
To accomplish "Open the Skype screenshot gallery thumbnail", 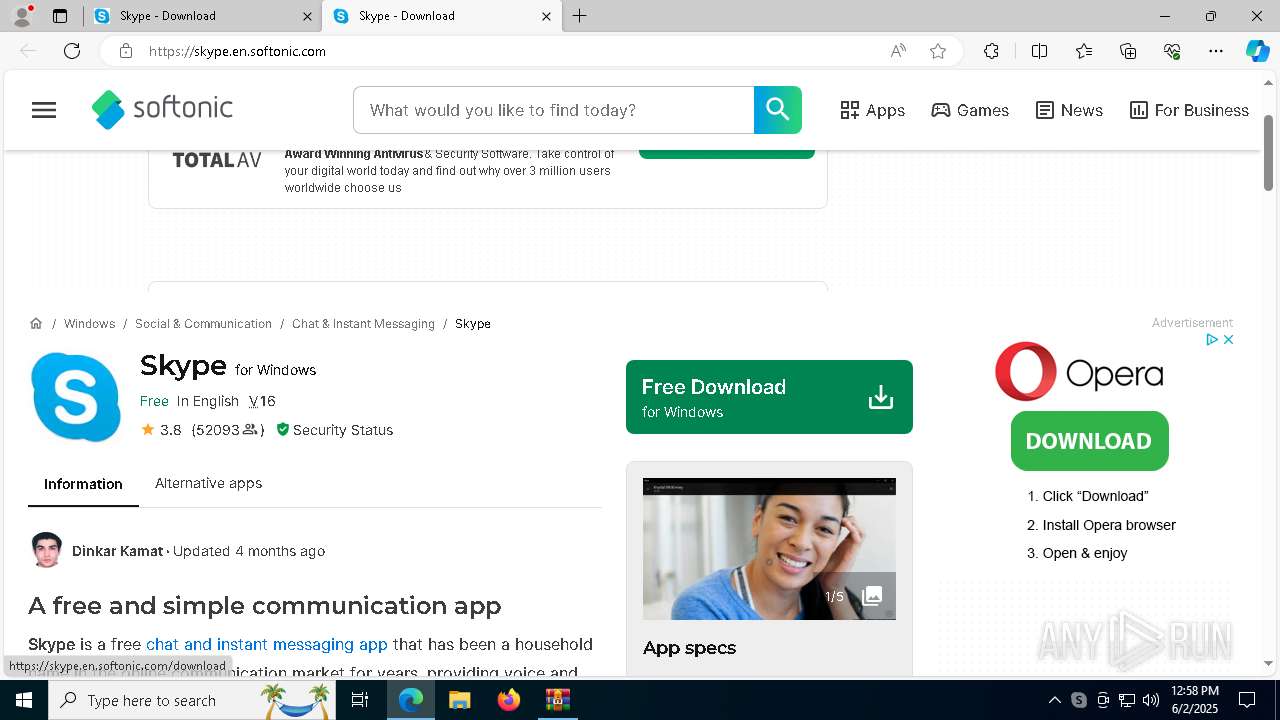I will point(769,548).
